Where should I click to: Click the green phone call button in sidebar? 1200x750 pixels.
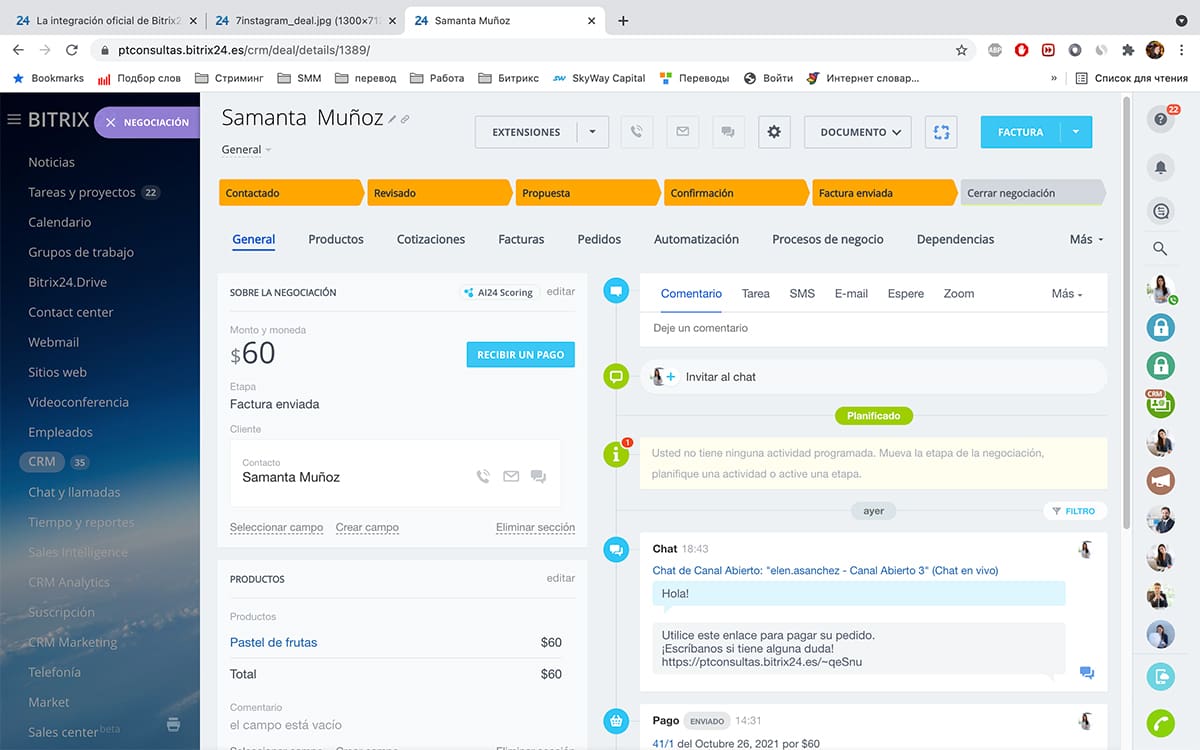(x=1160, y=722)
